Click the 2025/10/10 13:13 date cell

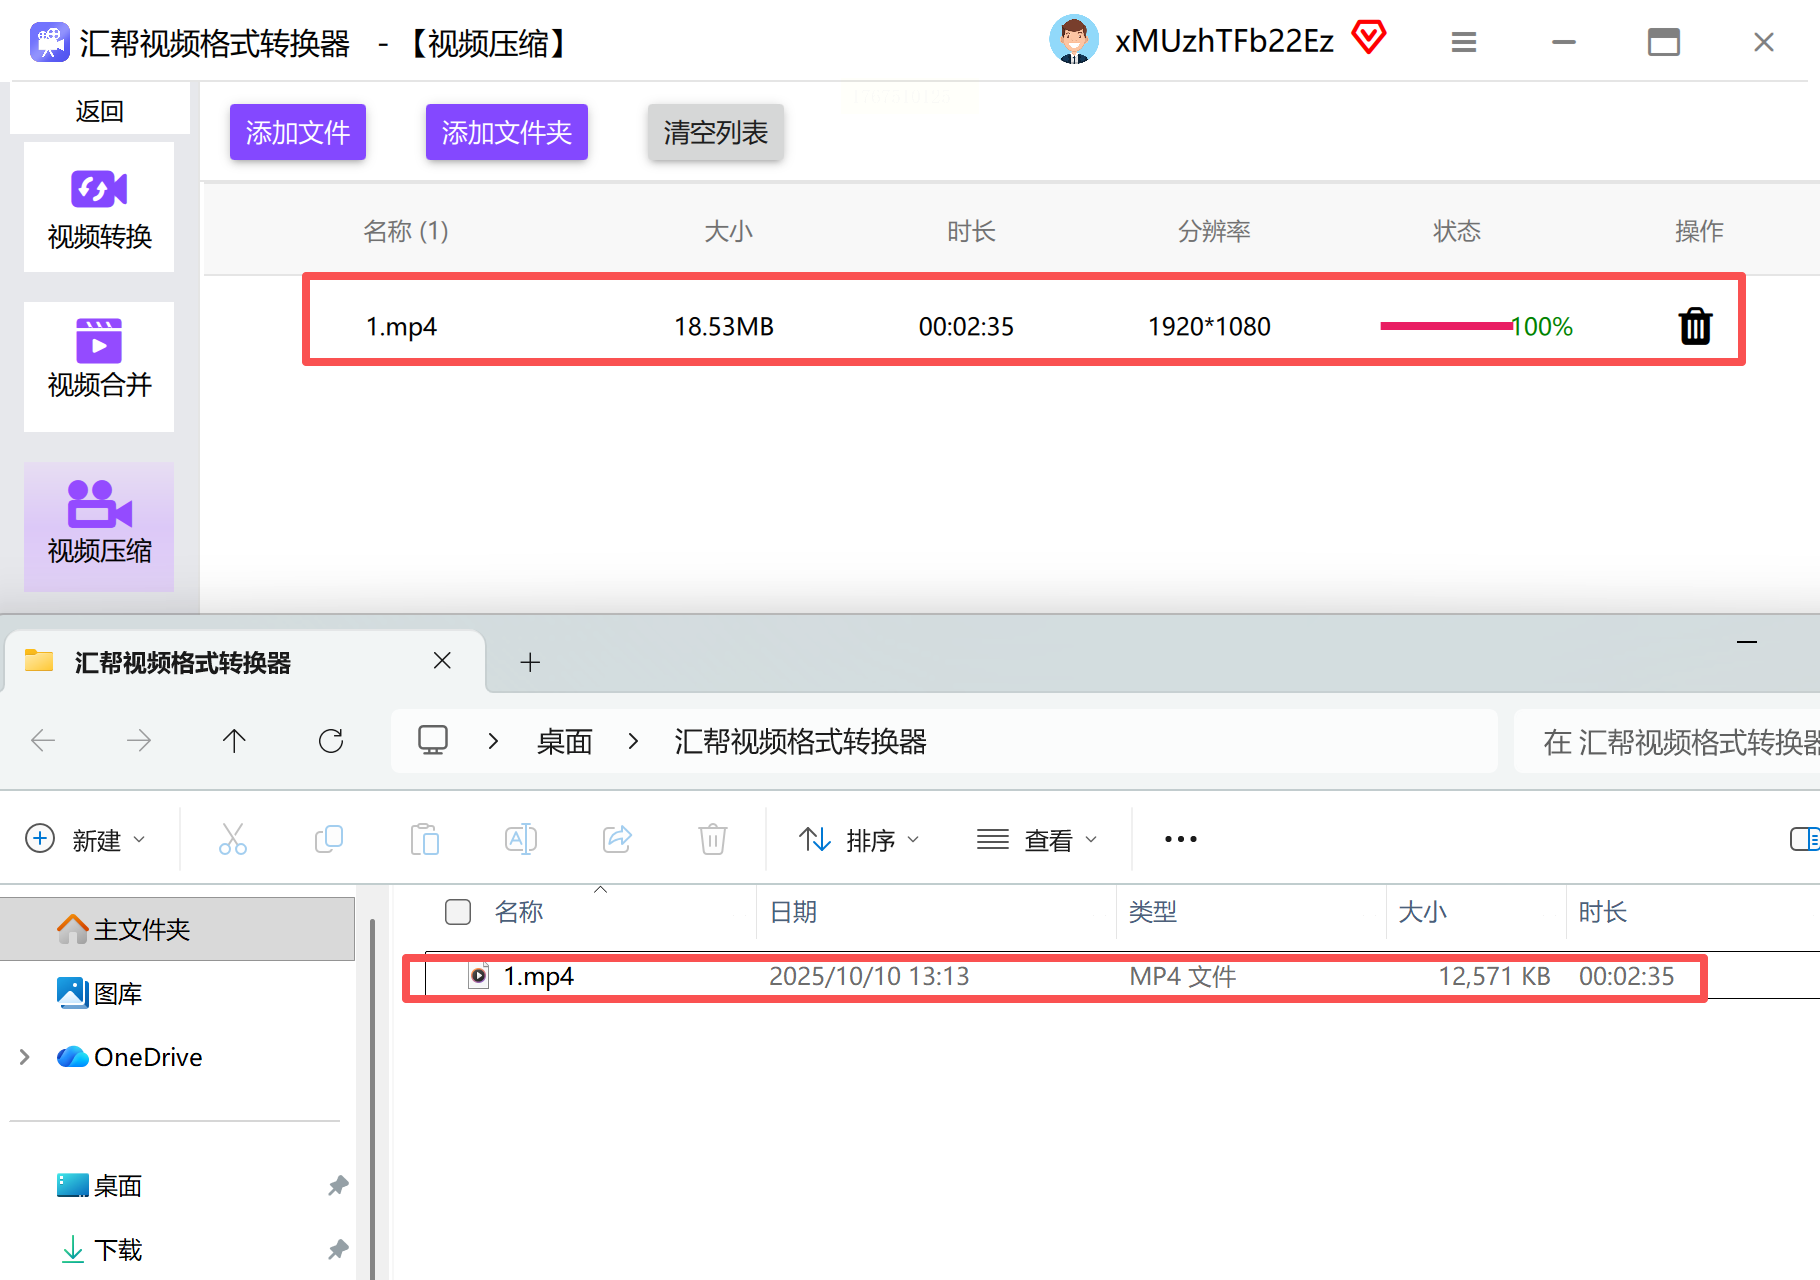pos(869,976)
